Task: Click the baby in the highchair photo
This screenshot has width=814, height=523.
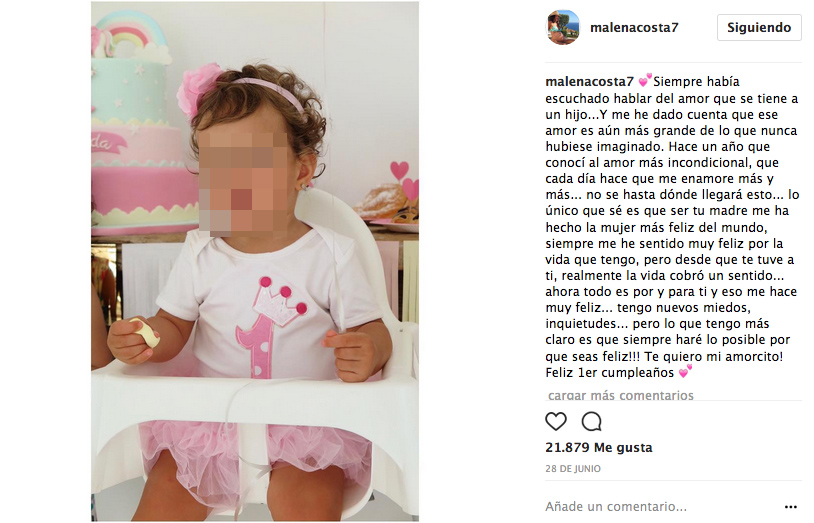Action: point(254,291)
